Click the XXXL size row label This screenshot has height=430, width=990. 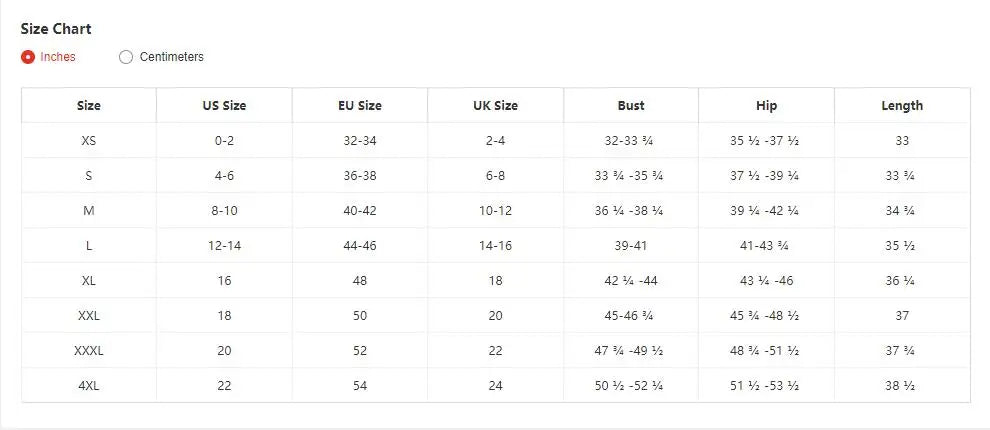click(89, 351)
